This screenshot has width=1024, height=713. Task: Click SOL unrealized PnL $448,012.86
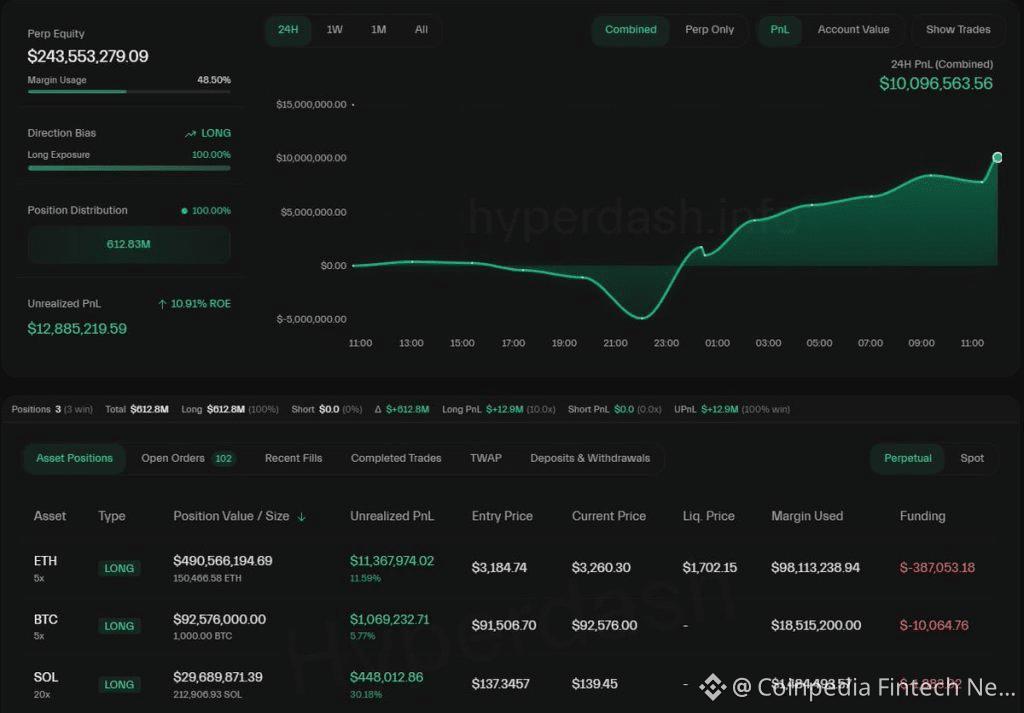point(387,677)
